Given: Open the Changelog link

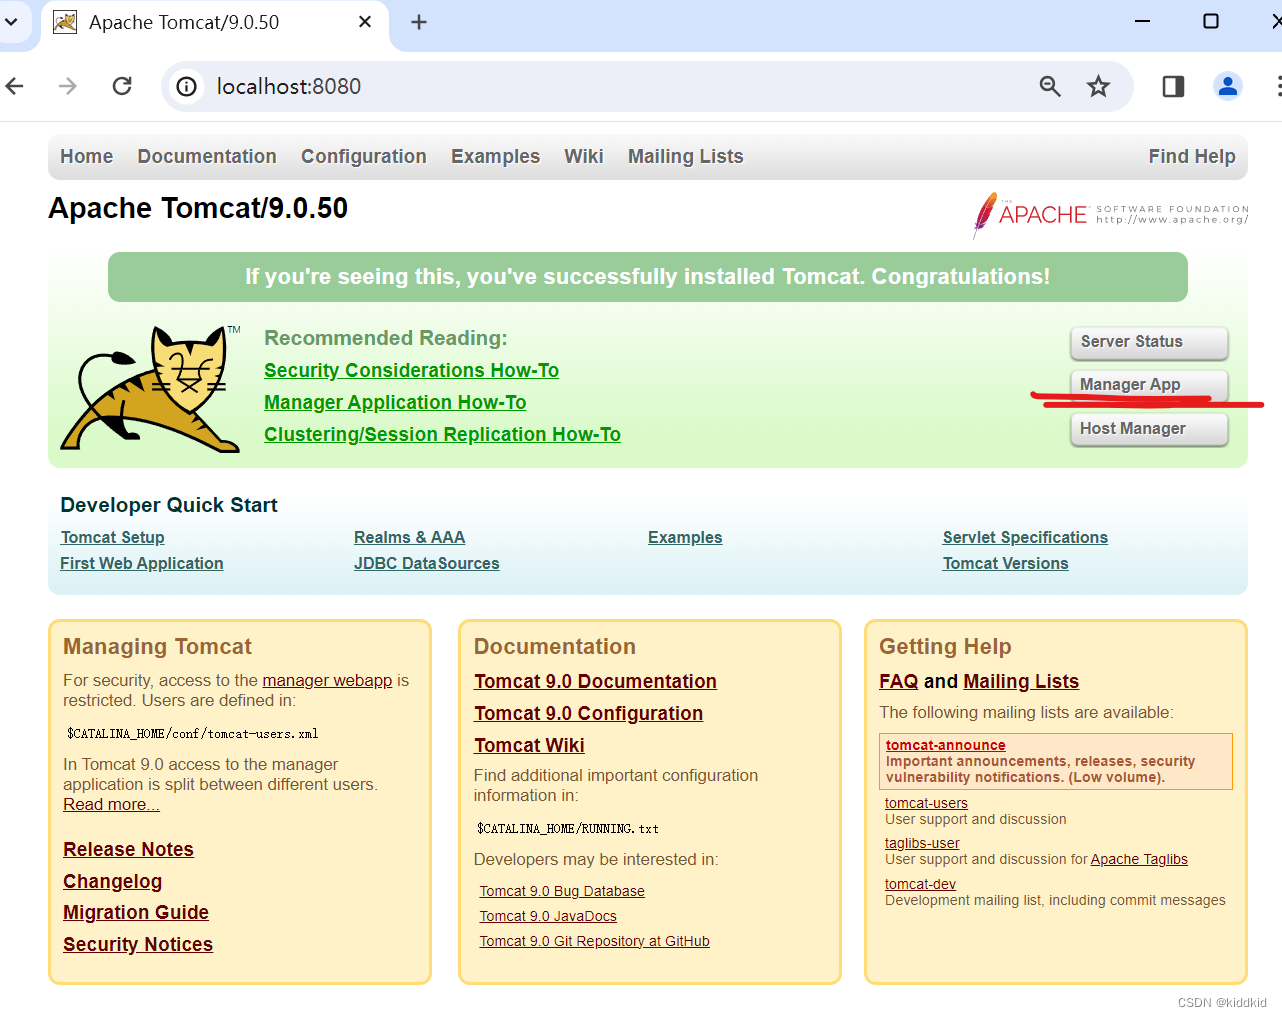Looking at the screenshot, I should pos(112,881).
